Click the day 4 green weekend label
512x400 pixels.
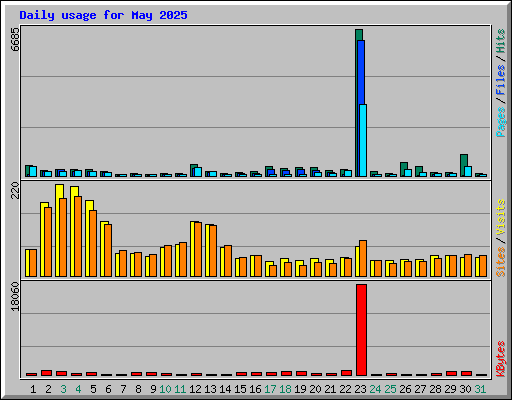pyautogui.click(x=78, y=389)
